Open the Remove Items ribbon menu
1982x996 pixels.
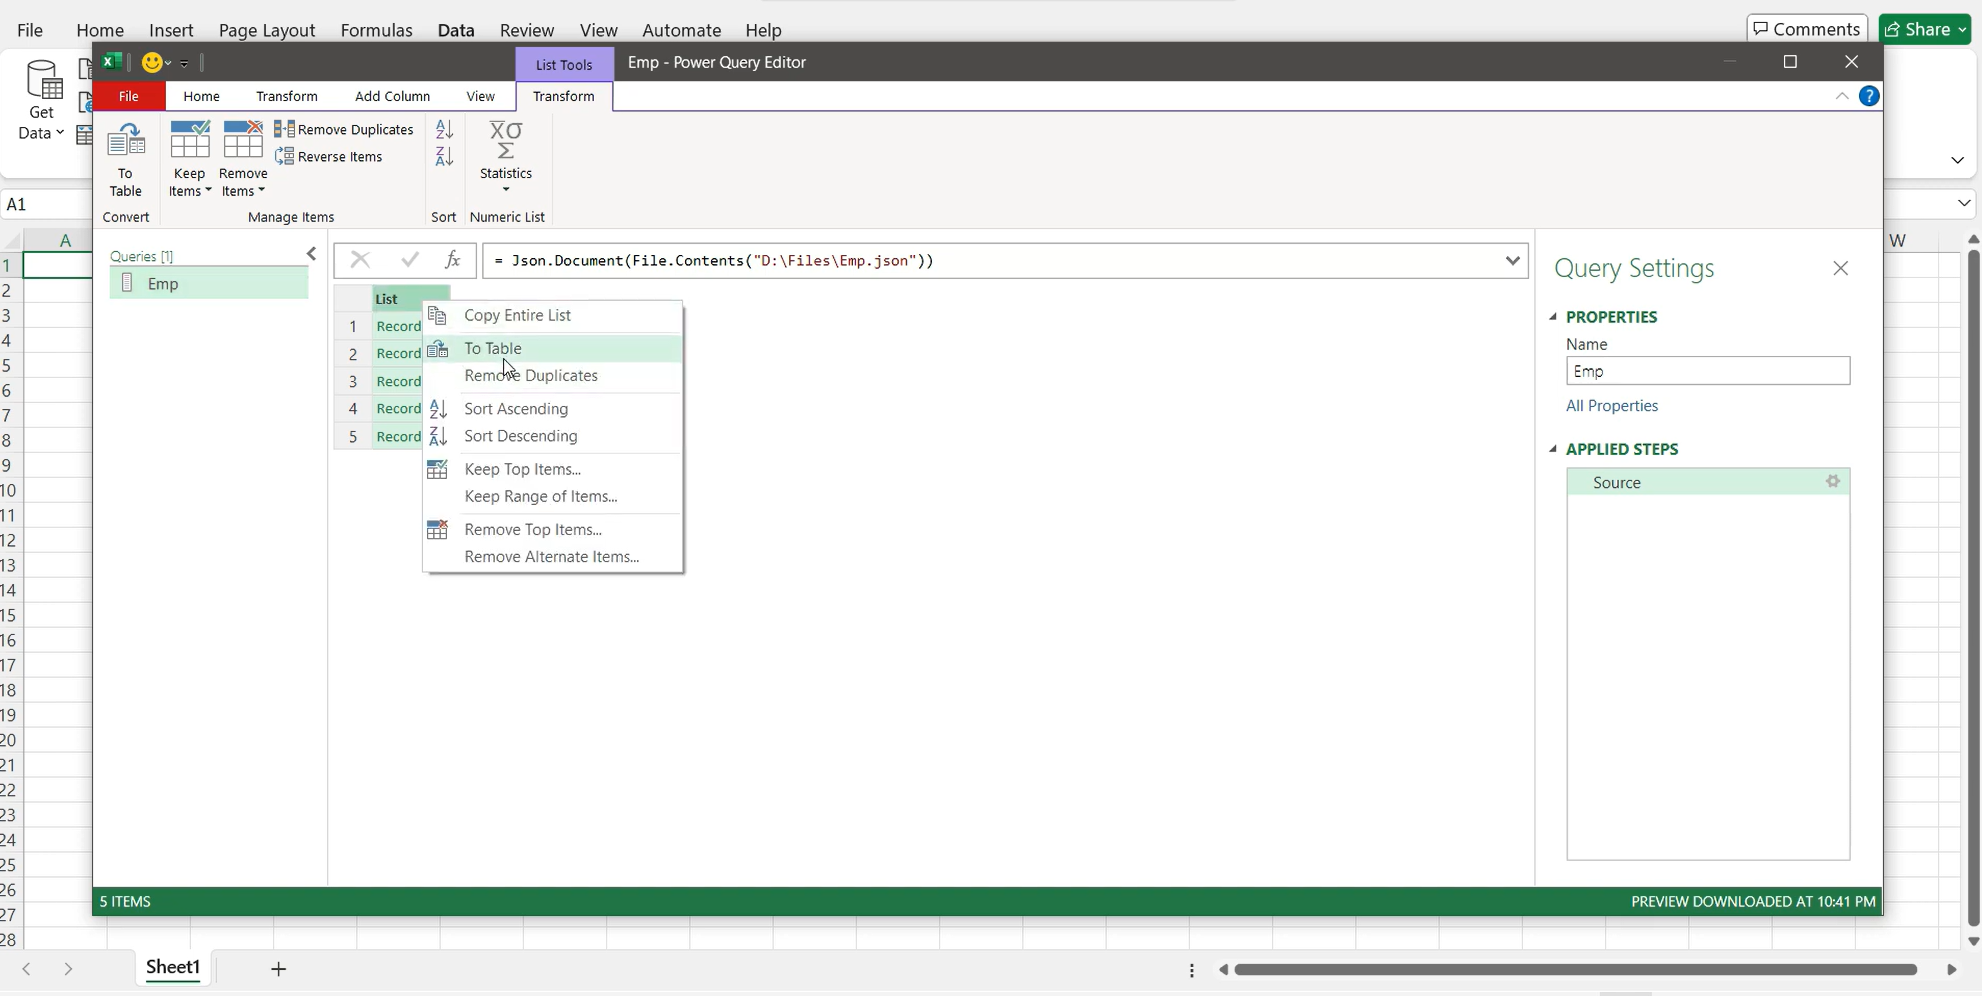(x=243, y=159)
